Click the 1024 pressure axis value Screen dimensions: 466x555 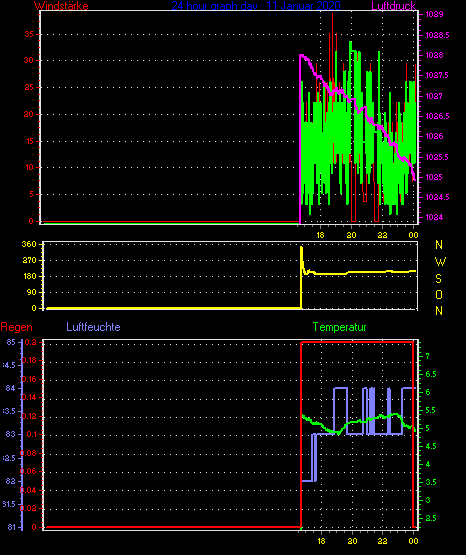pos(434,217)
